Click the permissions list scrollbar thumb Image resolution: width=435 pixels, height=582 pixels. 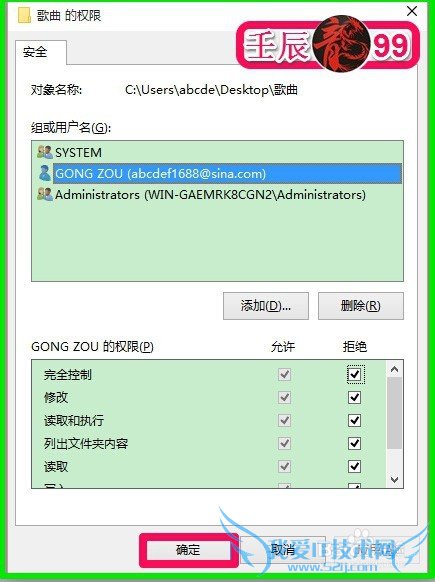pyautogui.click(x=395, y=413)
